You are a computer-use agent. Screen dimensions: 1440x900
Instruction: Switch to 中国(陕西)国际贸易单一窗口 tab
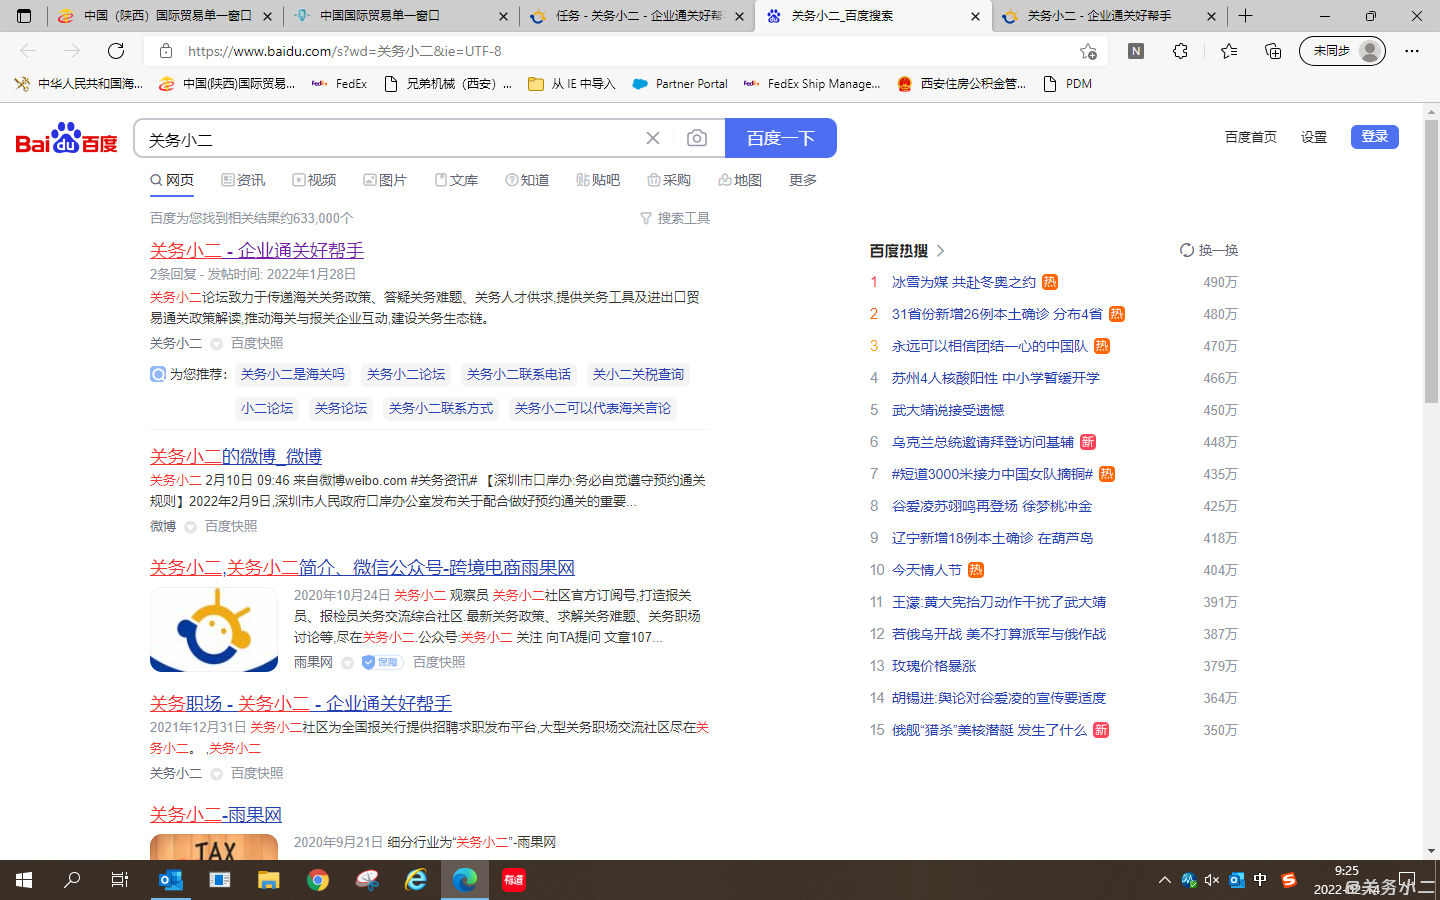point(165,16)
